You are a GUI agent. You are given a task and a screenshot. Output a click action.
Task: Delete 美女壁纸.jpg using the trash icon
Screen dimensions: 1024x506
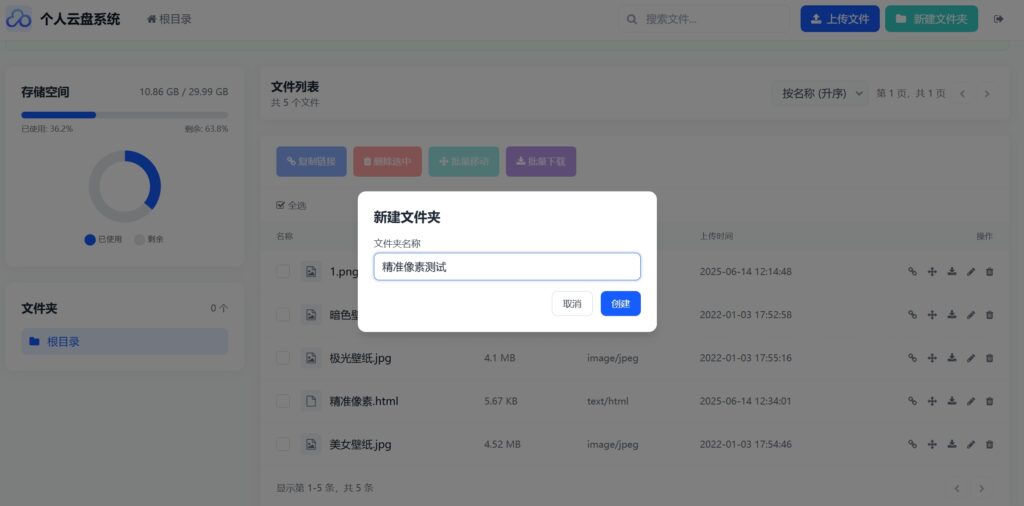point(989,445)
